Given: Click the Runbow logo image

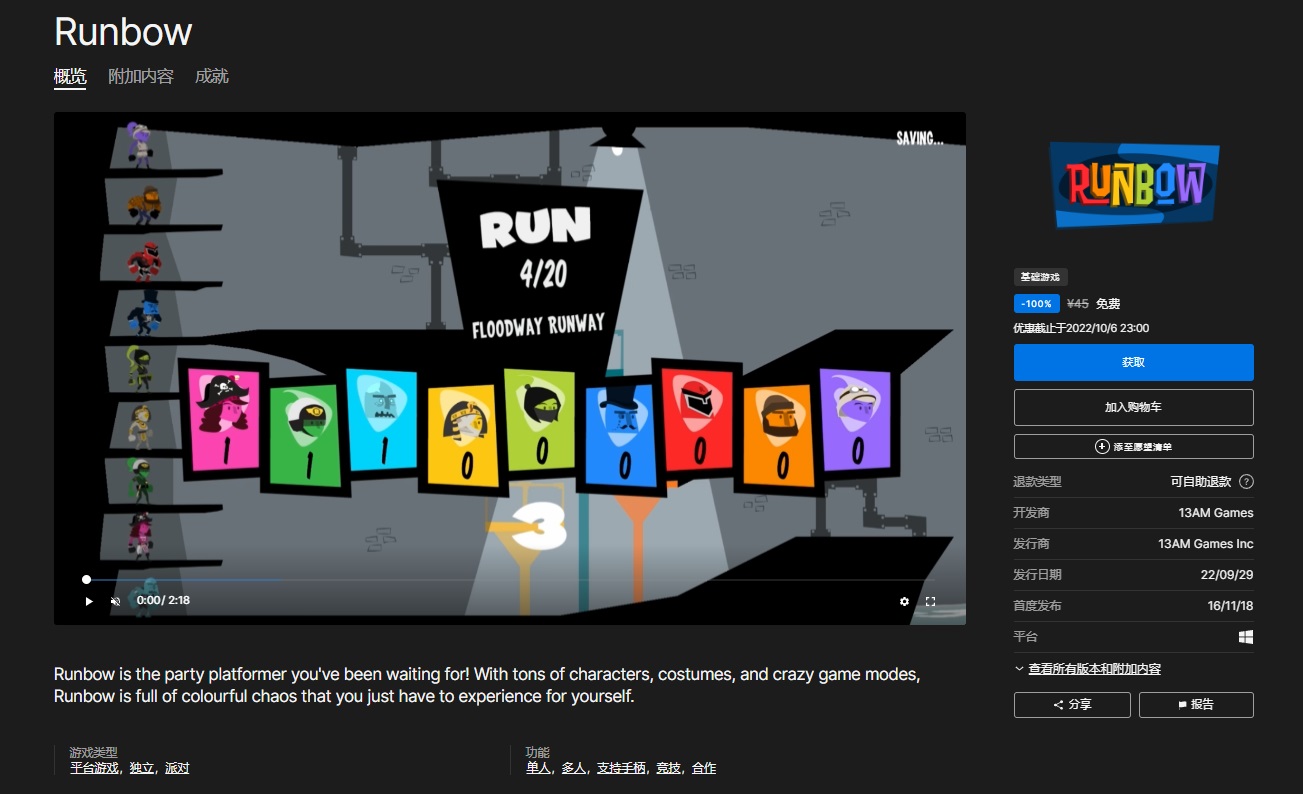Looking at the screenshot, I should point(1134,184).
